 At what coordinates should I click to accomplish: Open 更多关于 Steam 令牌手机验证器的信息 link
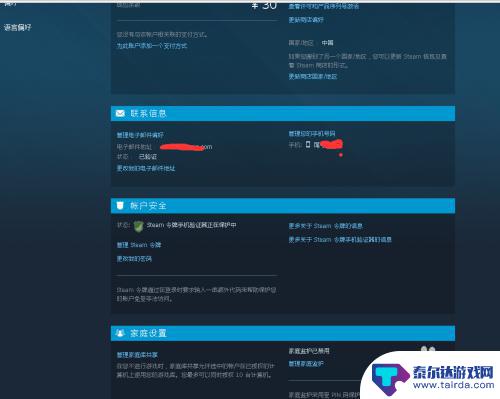point(340,240)
